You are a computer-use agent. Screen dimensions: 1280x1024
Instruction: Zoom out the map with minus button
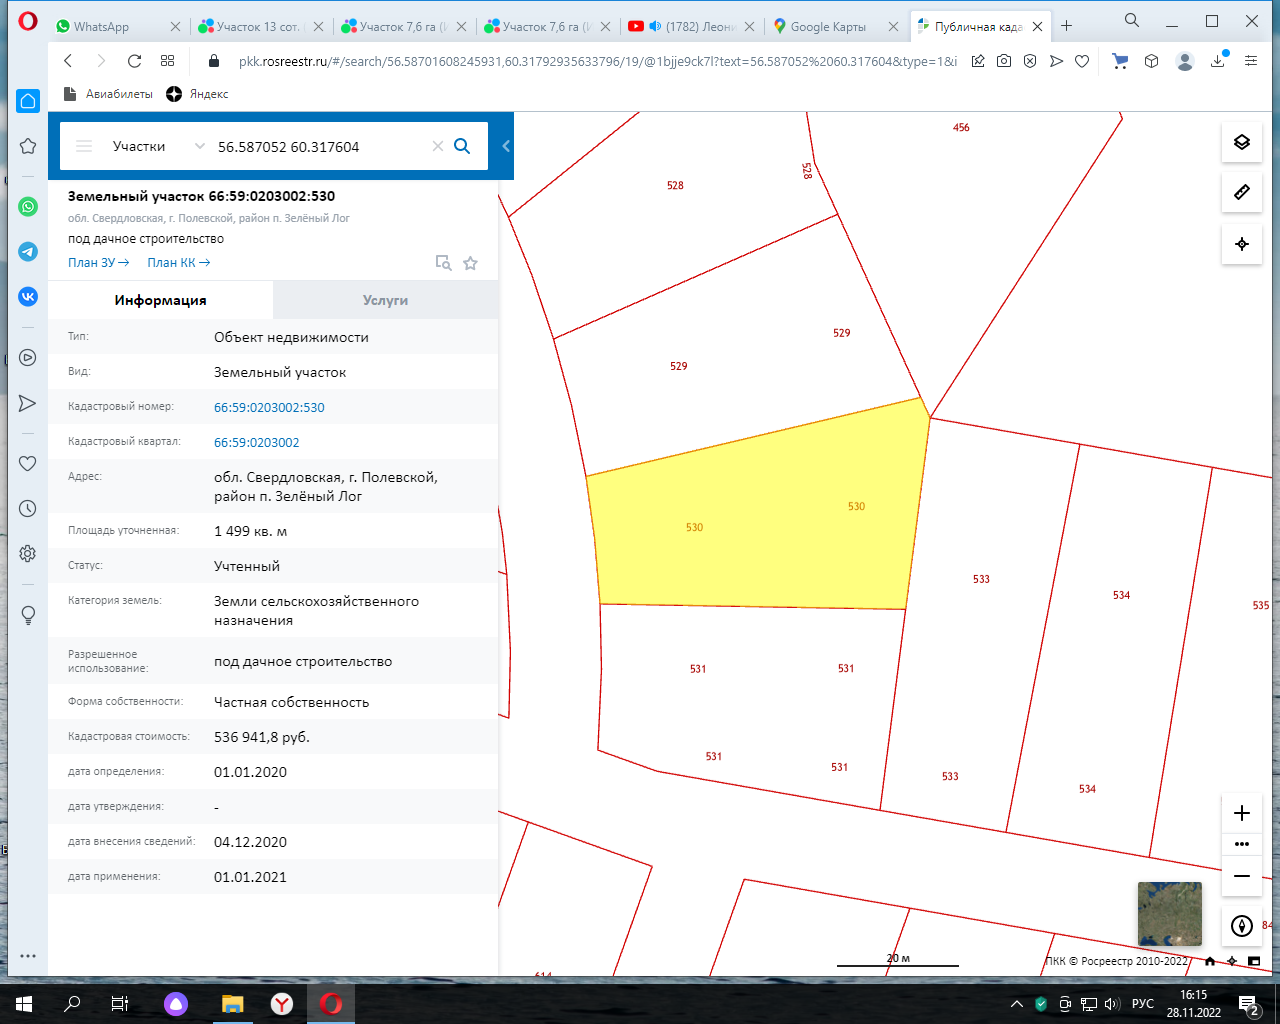point(1241,876)
